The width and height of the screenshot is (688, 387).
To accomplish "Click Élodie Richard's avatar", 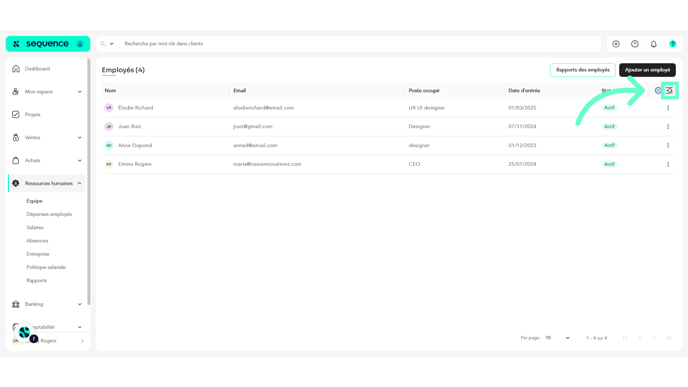I will click(x=109, y=108).
